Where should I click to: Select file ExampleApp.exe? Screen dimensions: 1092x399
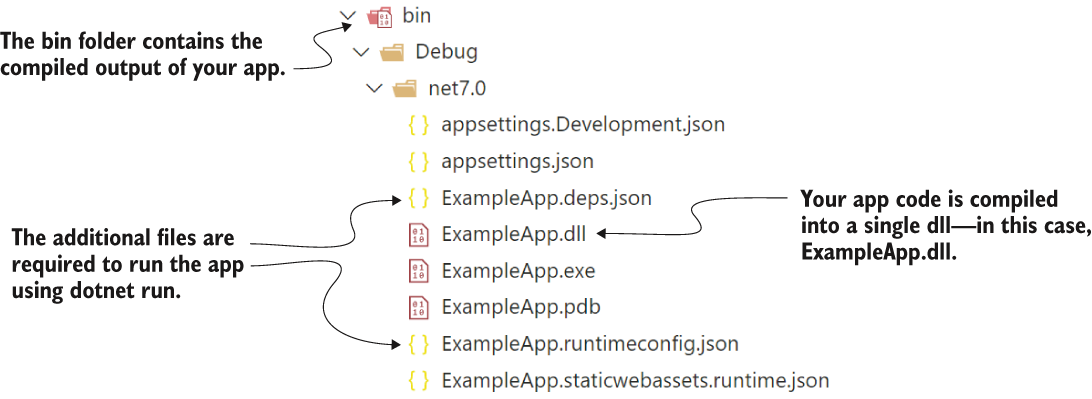pos(518,271)
